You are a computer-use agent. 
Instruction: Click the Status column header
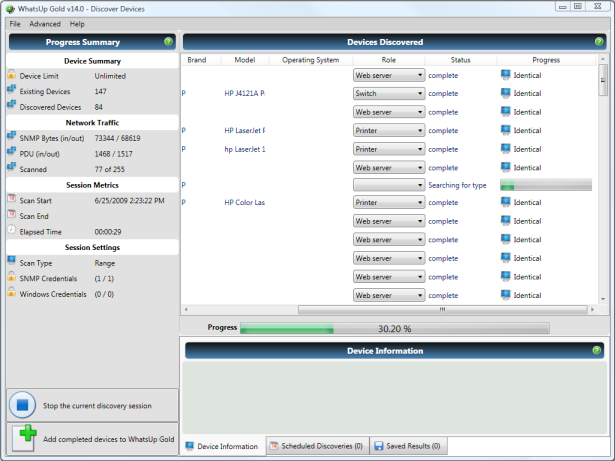point(460,60)
